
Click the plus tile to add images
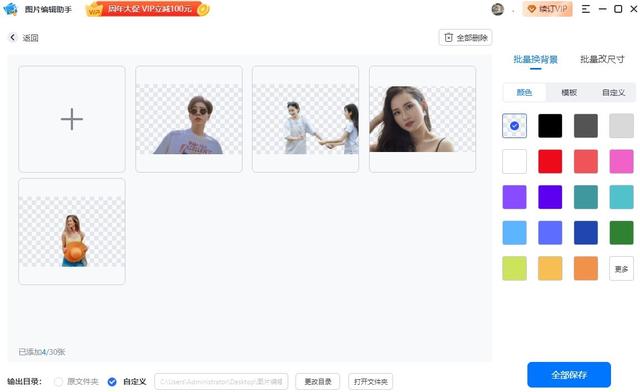pyautogui.click(x=72, y=119)
